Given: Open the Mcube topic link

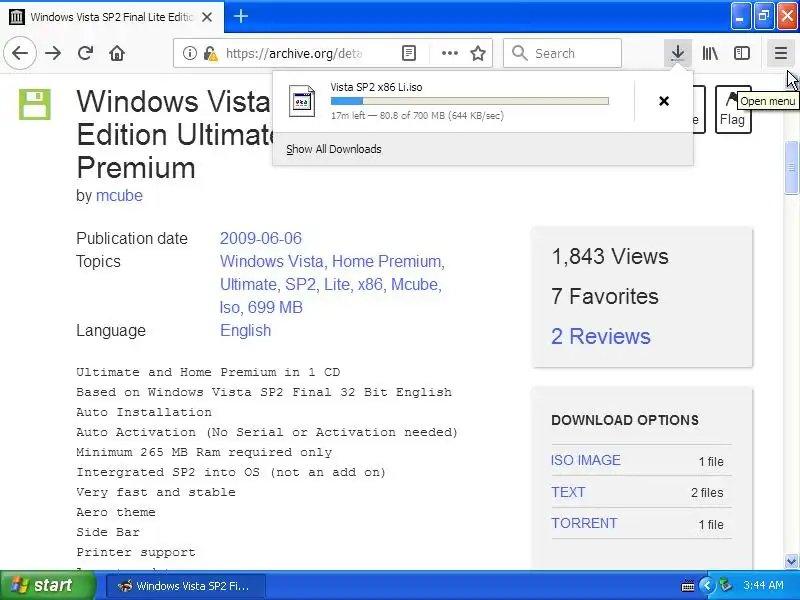Looking at the screenshot, I should tap(414, 284).
